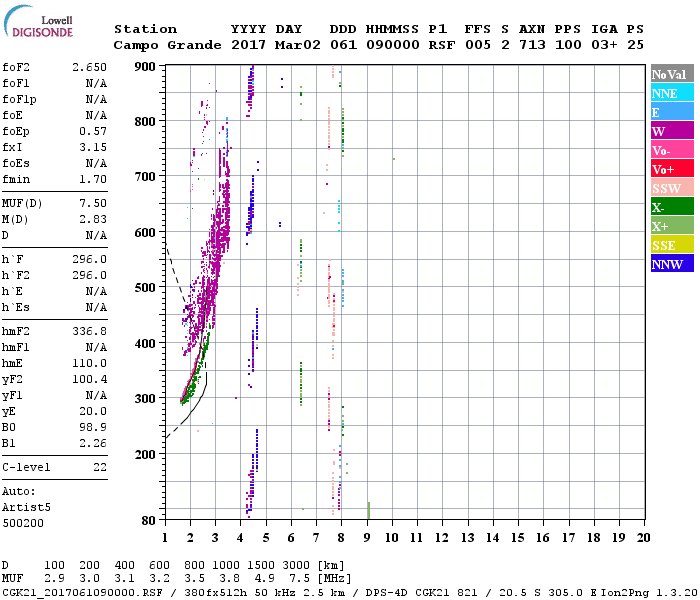
Task: Click the hmF2 value 336.8
Action: click(x=89, y=331)
